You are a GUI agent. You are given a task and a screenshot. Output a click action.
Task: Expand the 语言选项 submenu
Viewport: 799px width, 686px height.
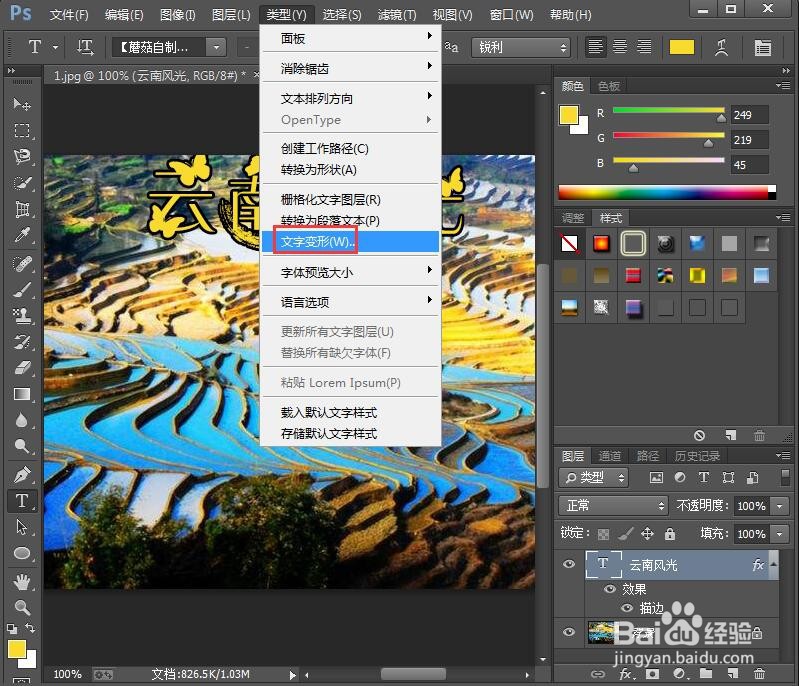pyautogui.click(x=351, y=302)
